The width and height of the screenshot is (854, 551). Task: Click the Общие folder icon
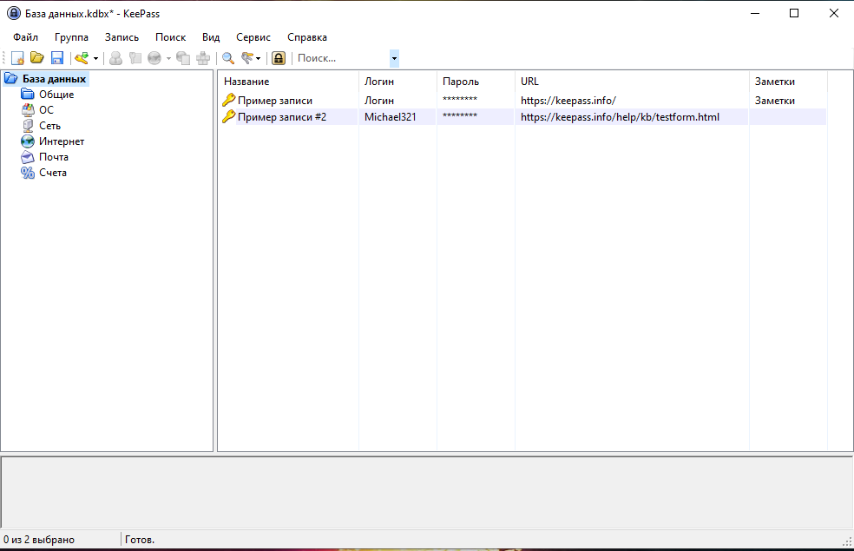click(x=28, y=94)
